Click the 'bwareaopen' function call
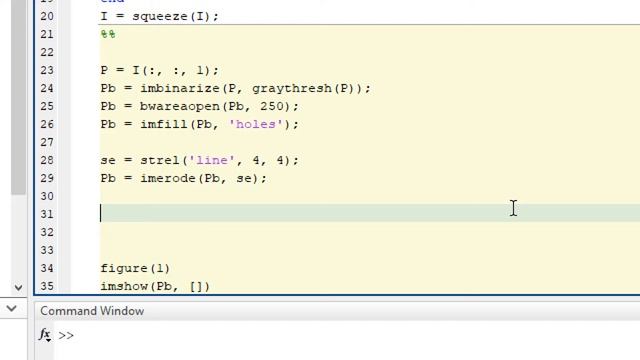 click(180, 106)
